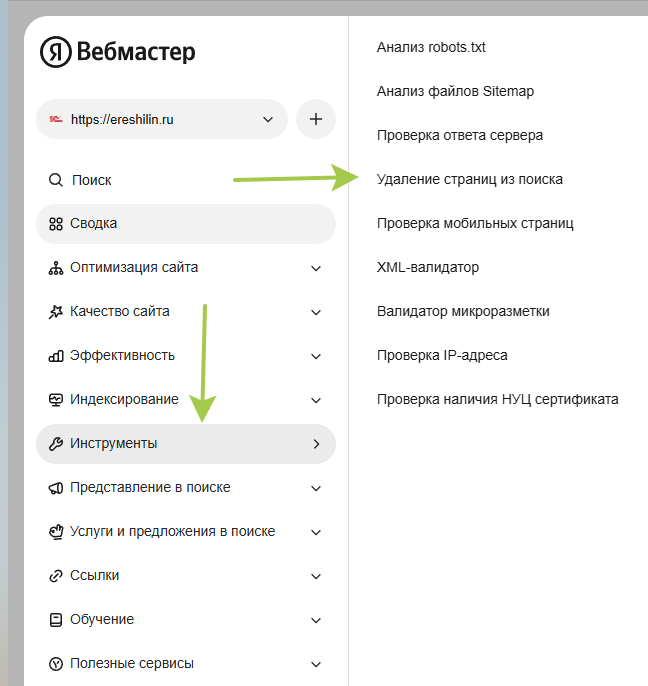648x686 pixels.
Task: Expand the Обучение section chevron
Action: [316, 620]
